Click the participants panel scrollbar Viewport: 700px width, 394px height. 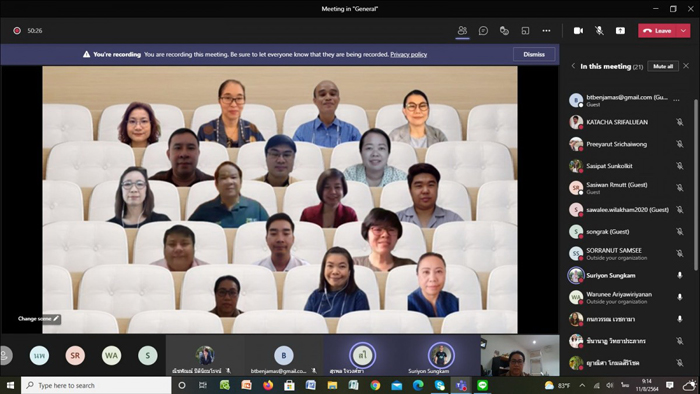tap(696, 183)
